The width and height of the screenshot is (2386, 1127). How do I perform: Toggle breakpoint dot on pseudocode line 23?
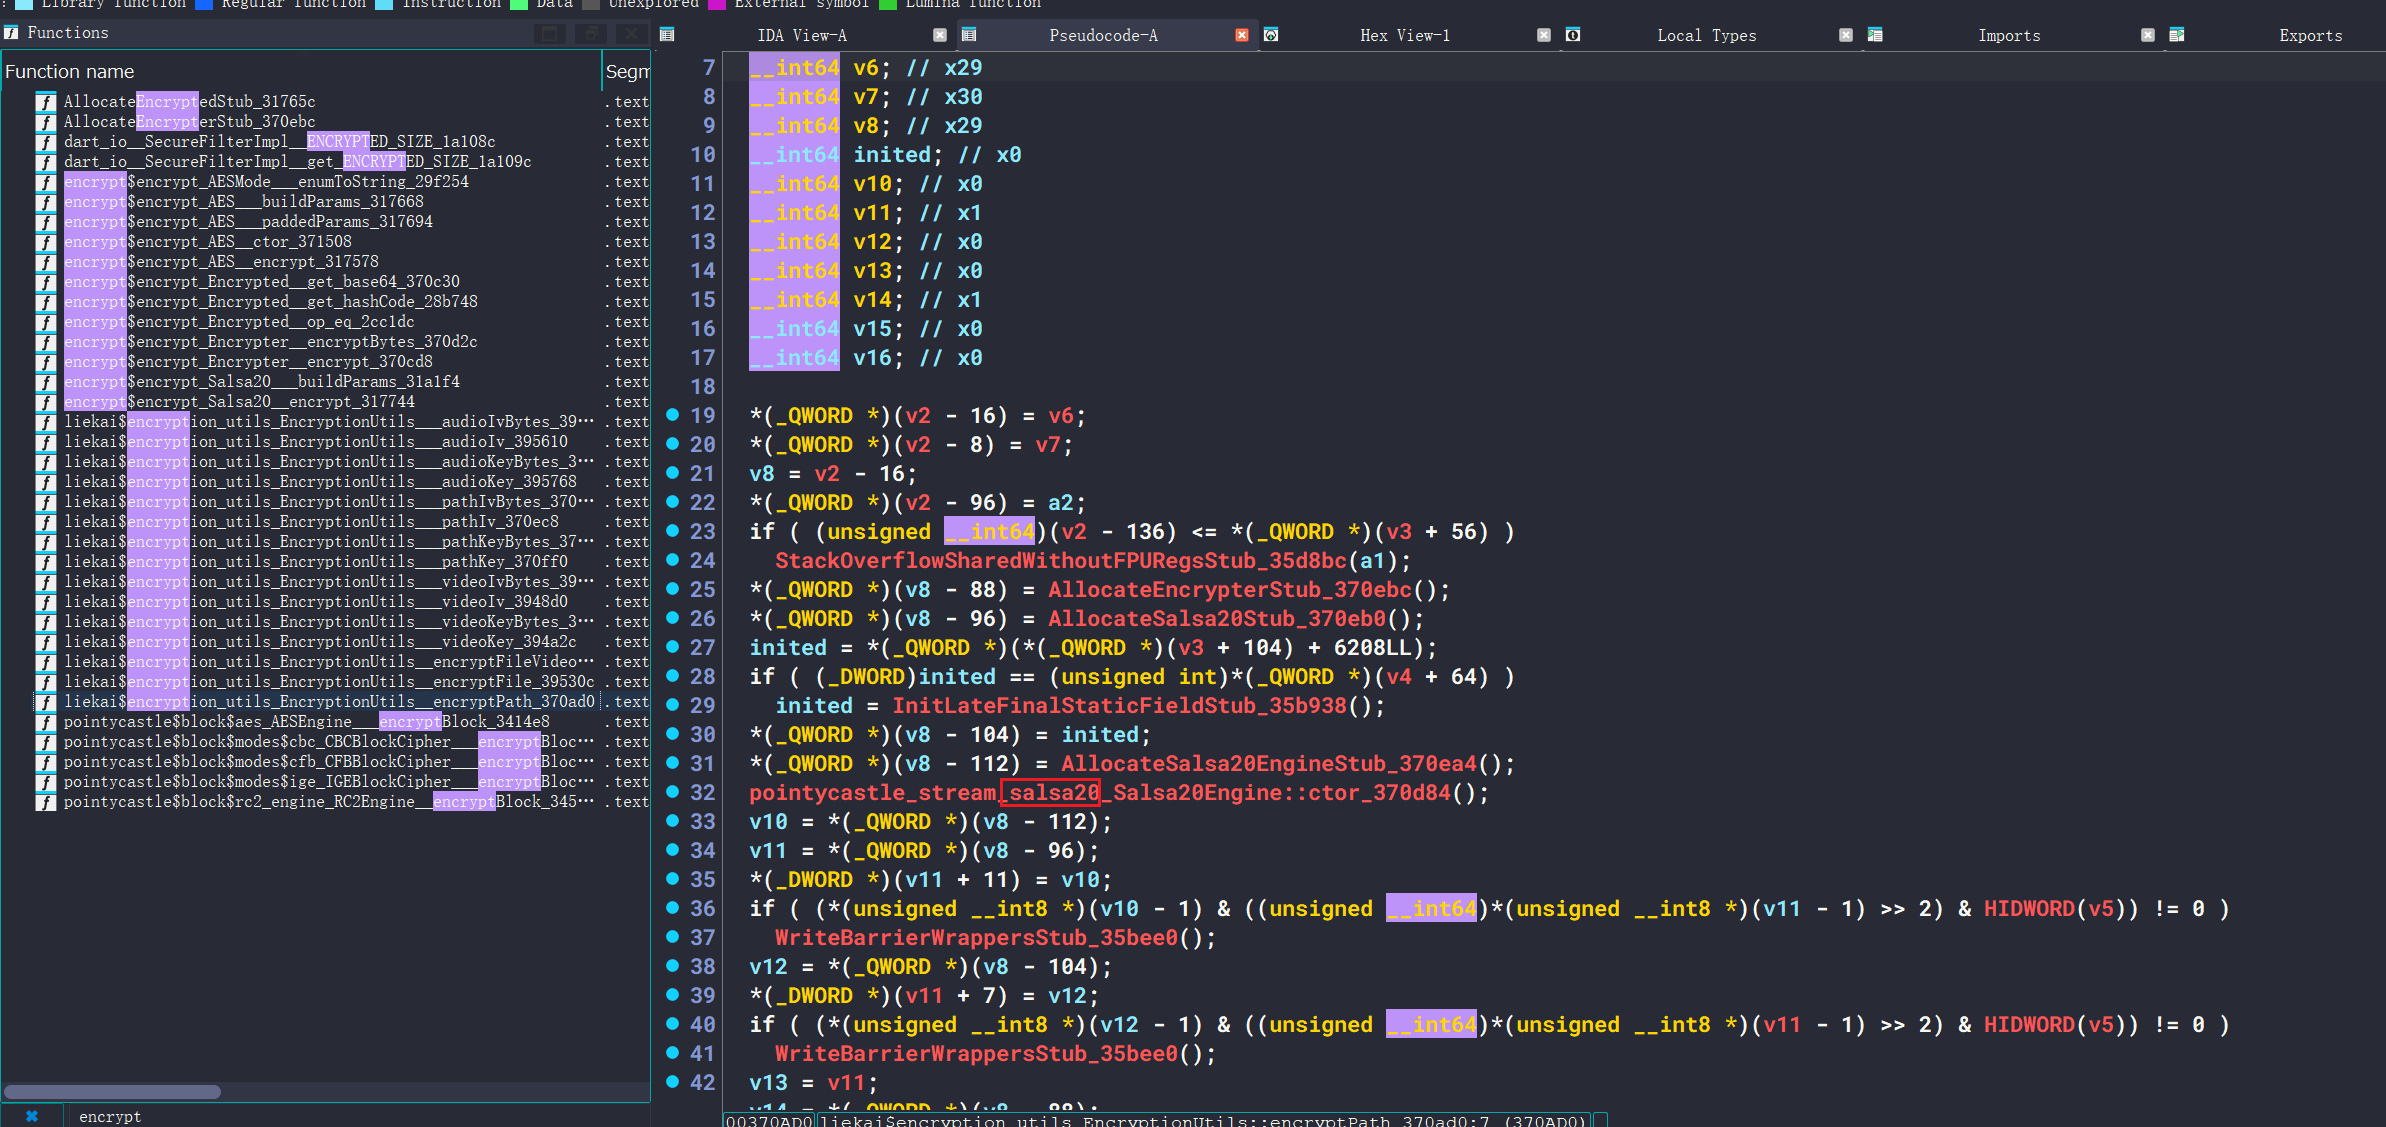[673, 530]
